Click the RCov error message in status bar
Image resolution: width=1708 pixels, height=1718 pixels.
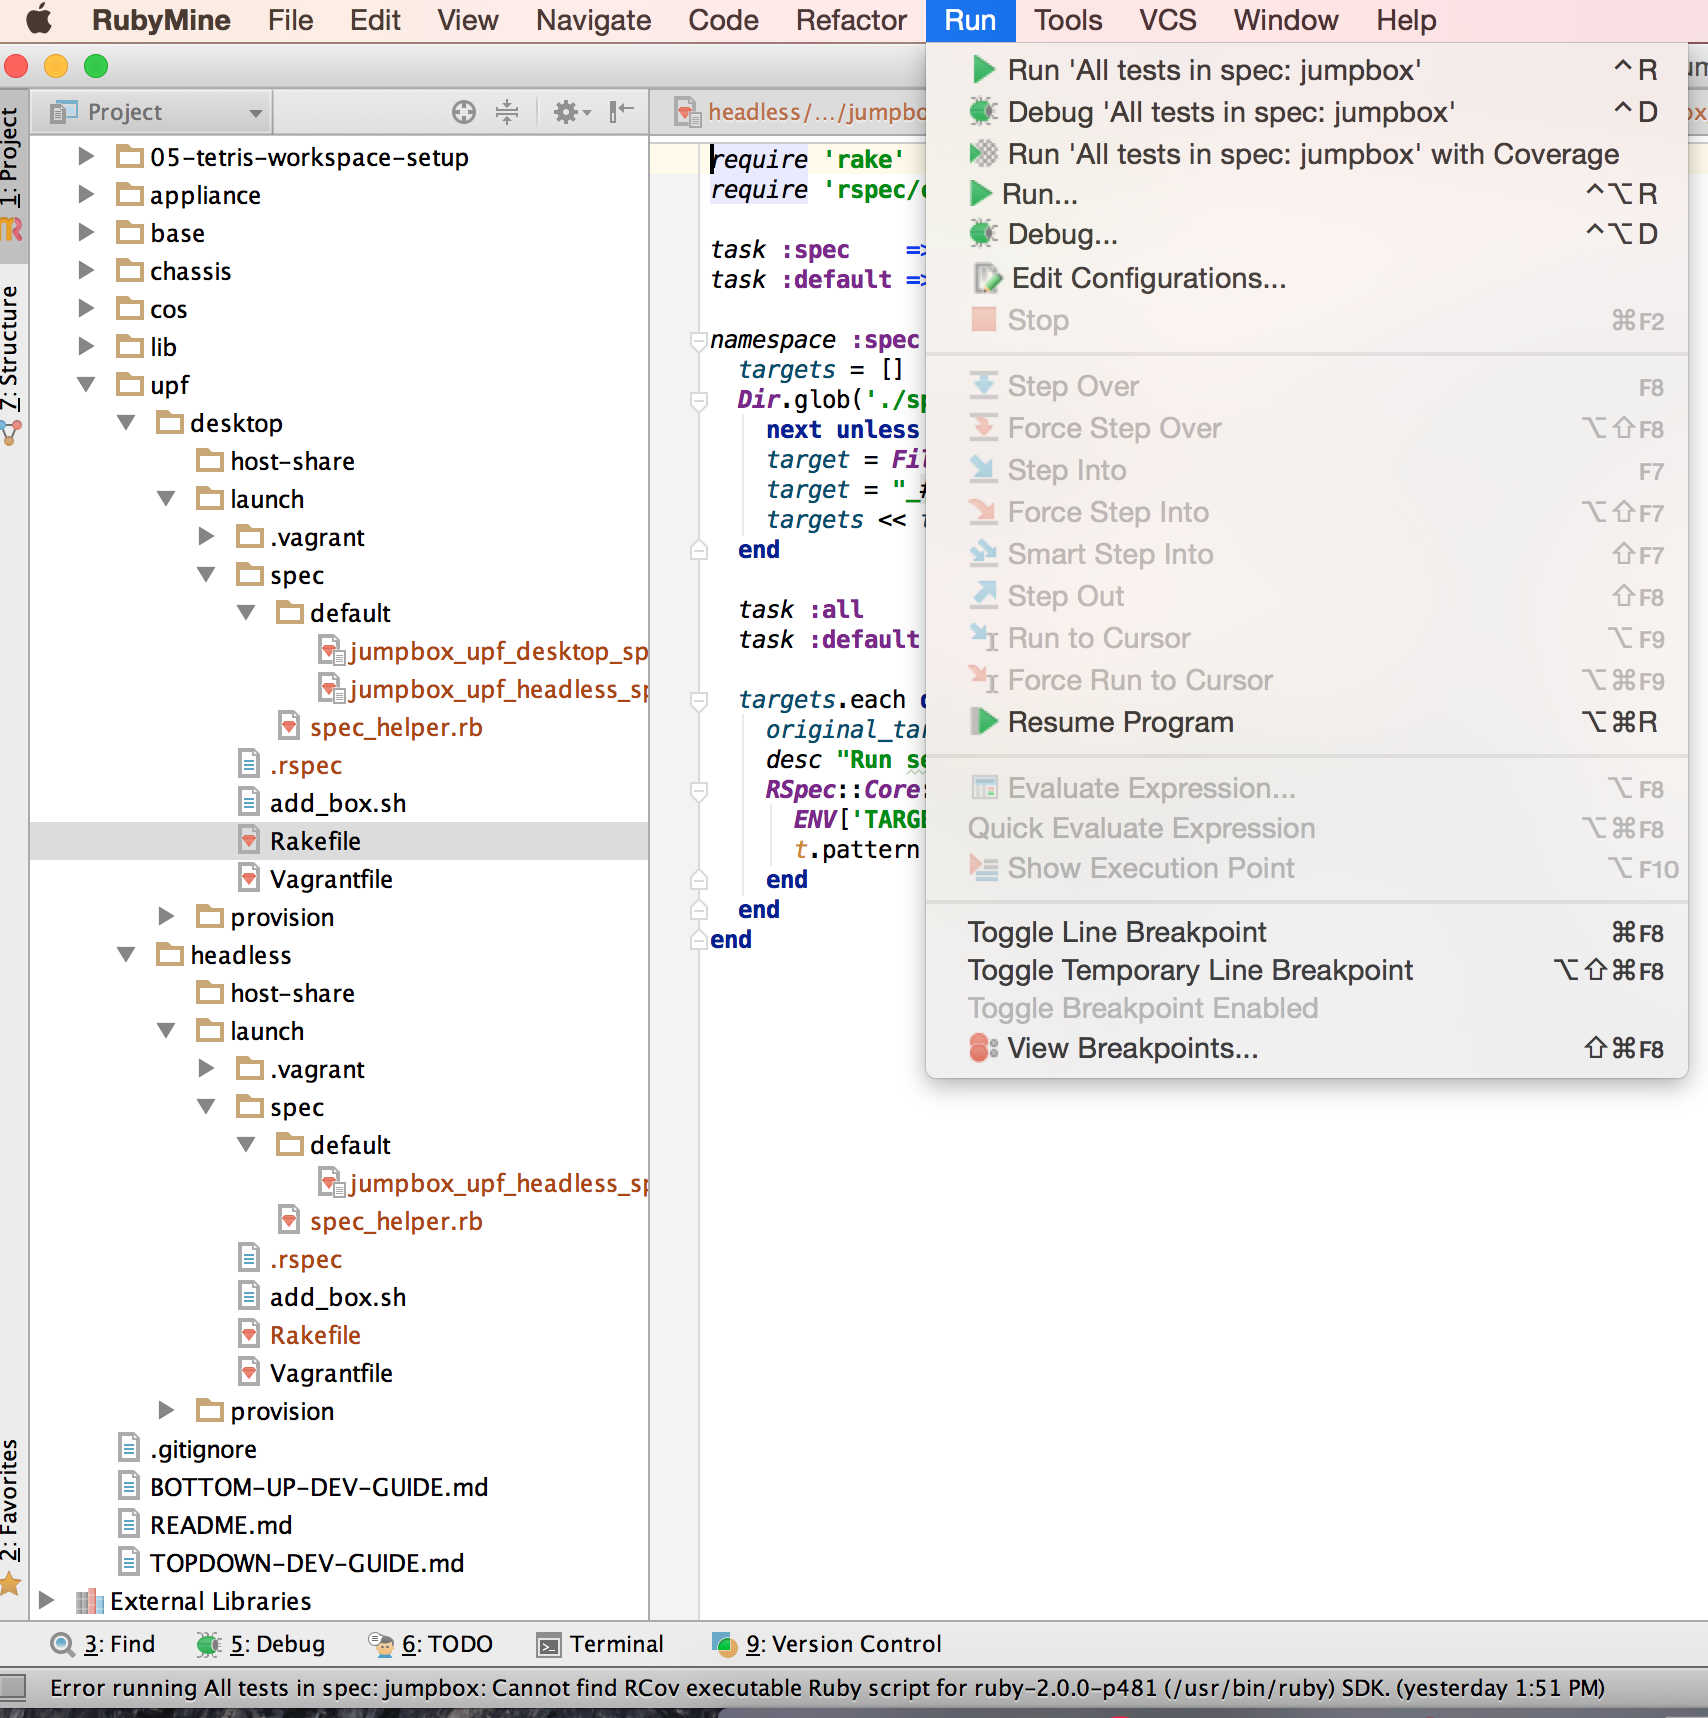827,1688
